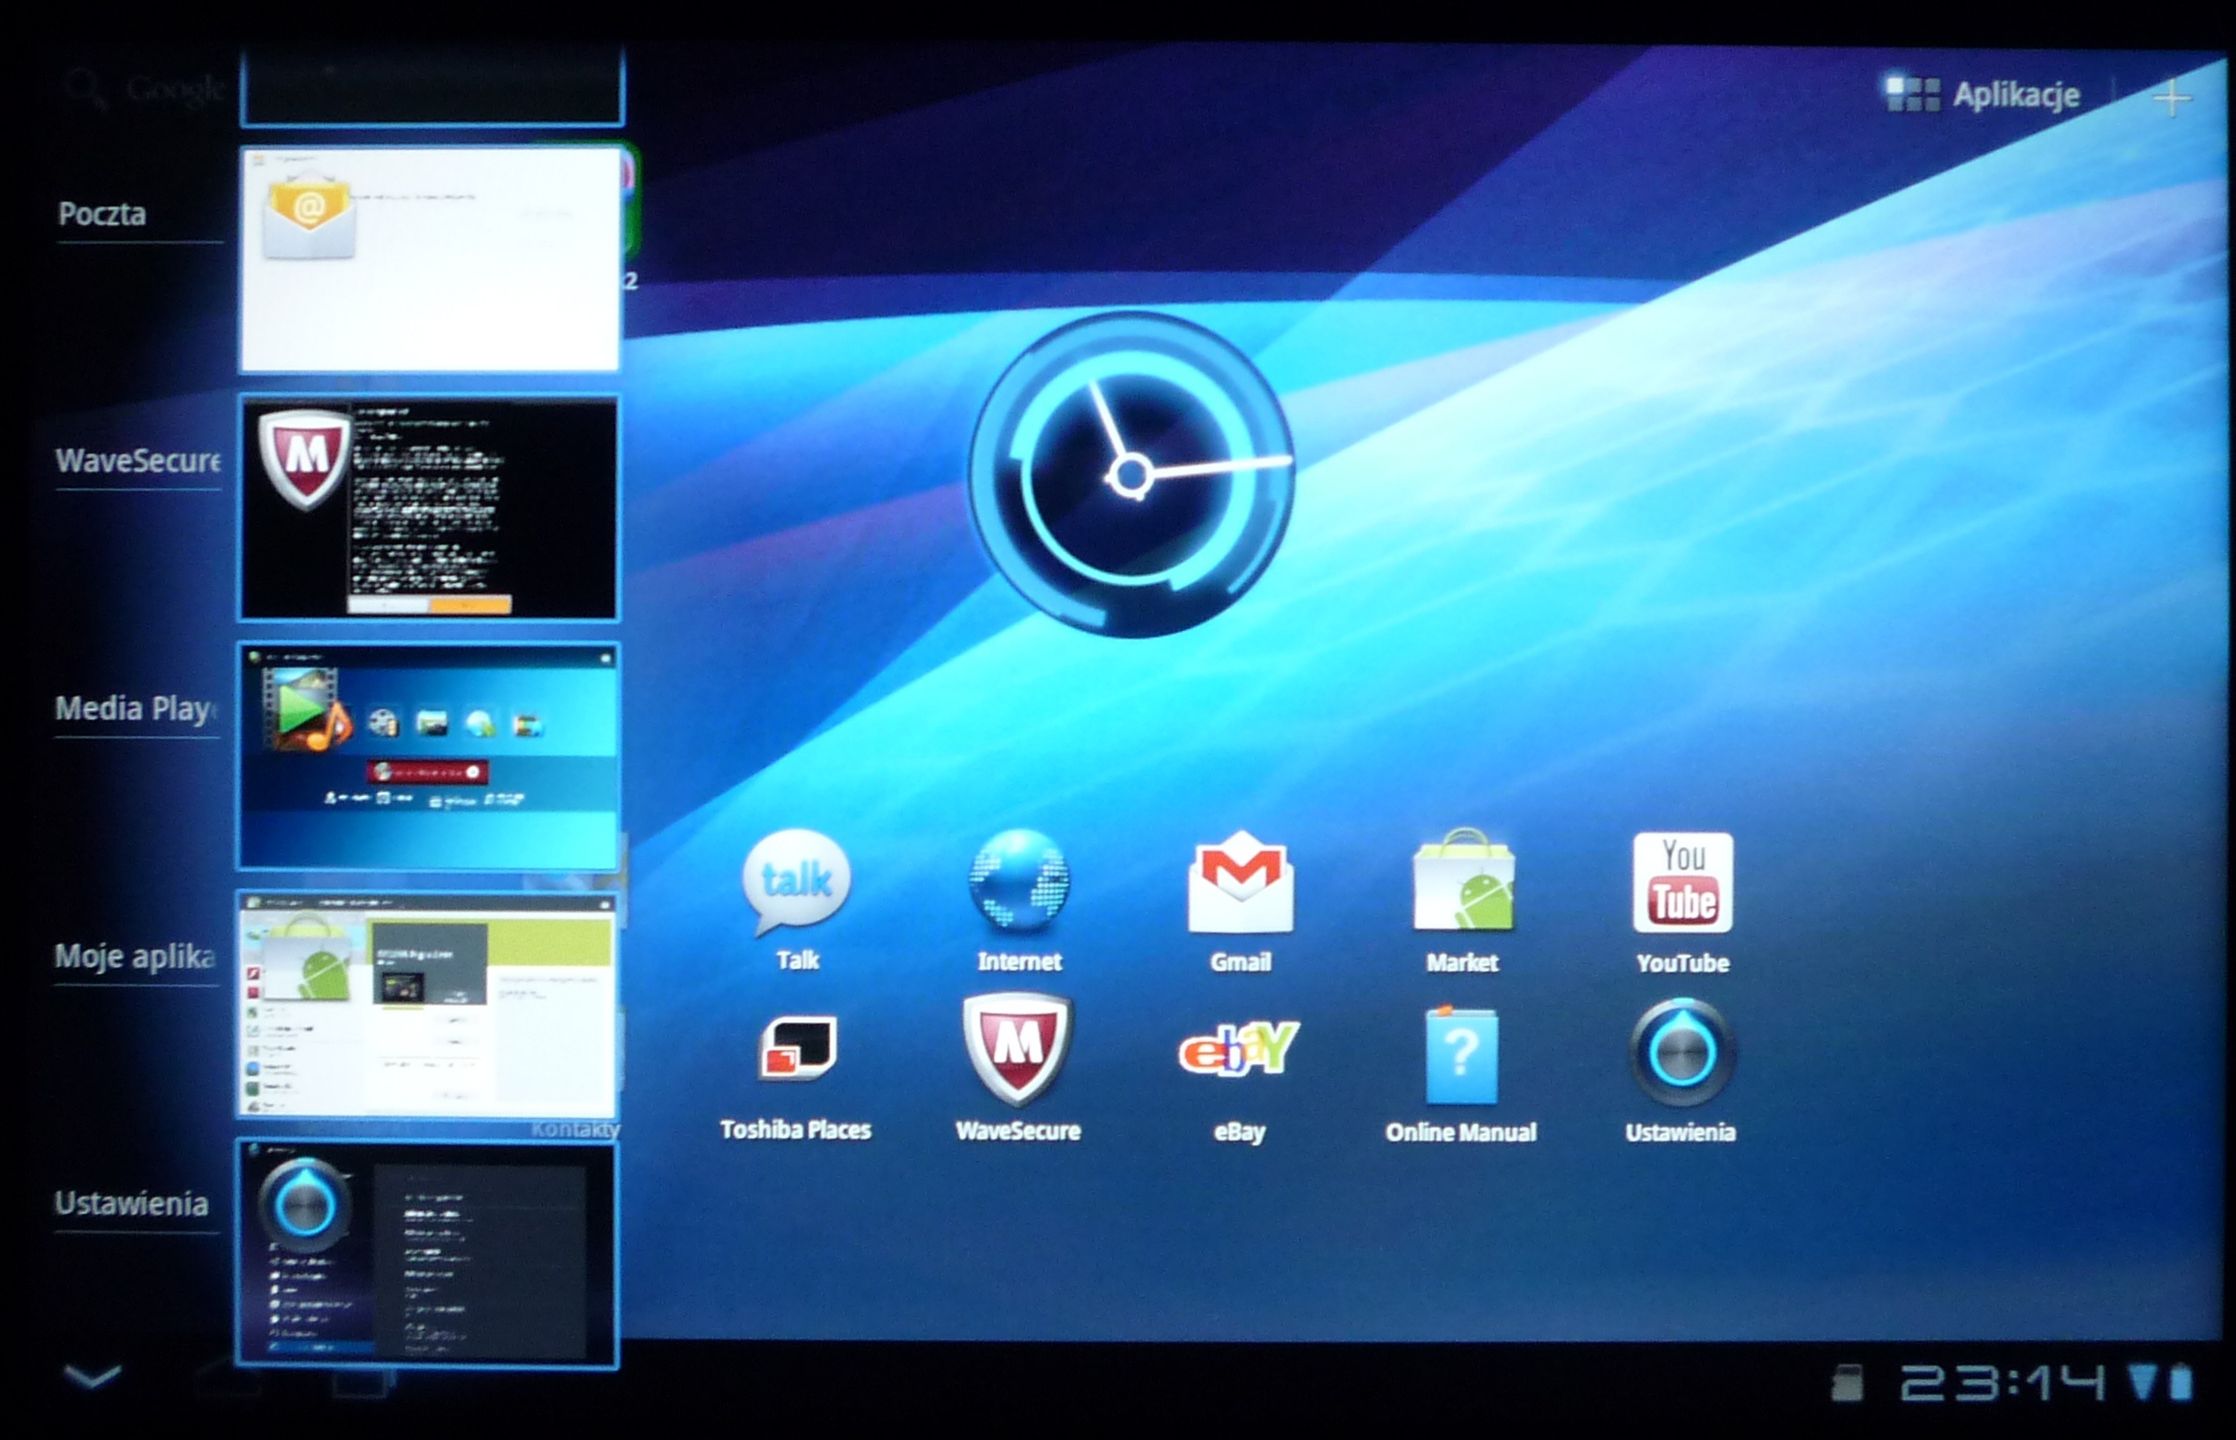Select the Poczta label in recents list
The image size is (2236, 1440).
click(x=102, y=214)
